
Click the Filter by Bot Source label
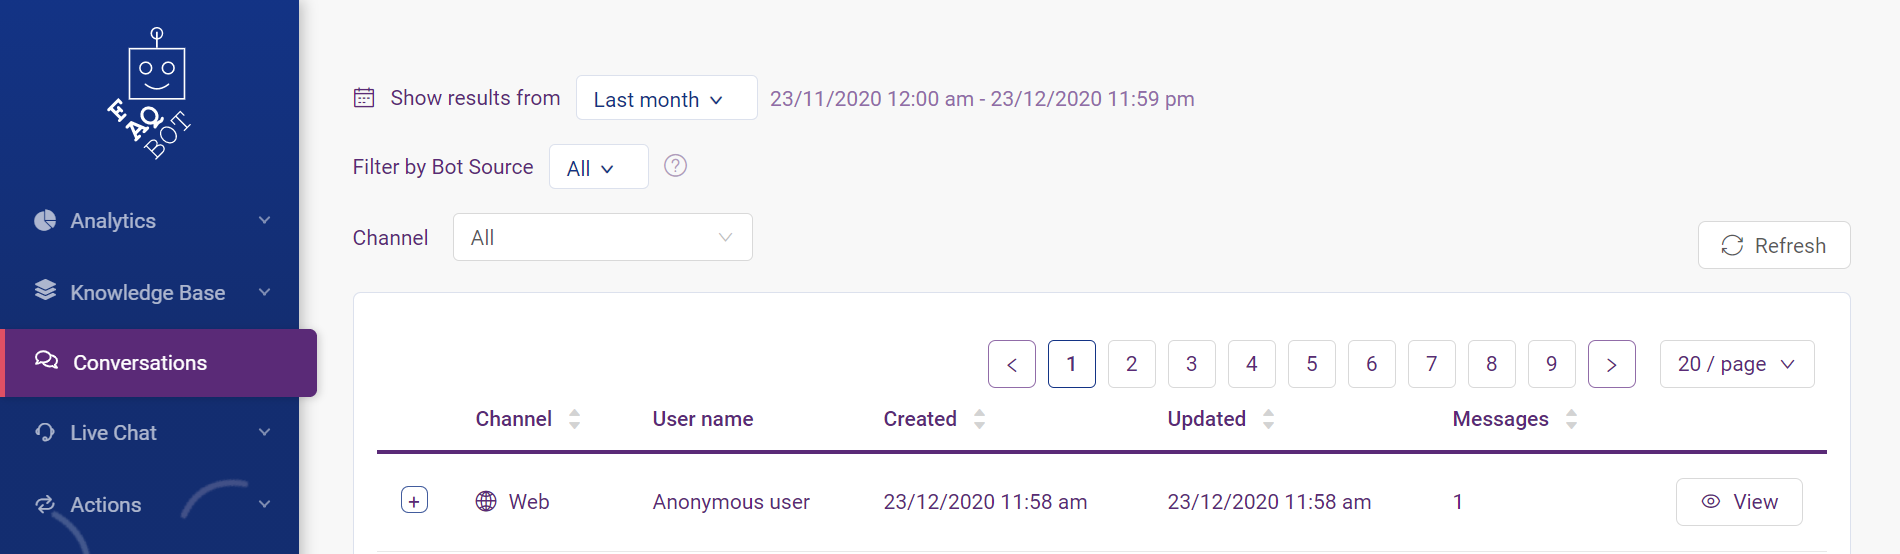click(x=443, y=167)
